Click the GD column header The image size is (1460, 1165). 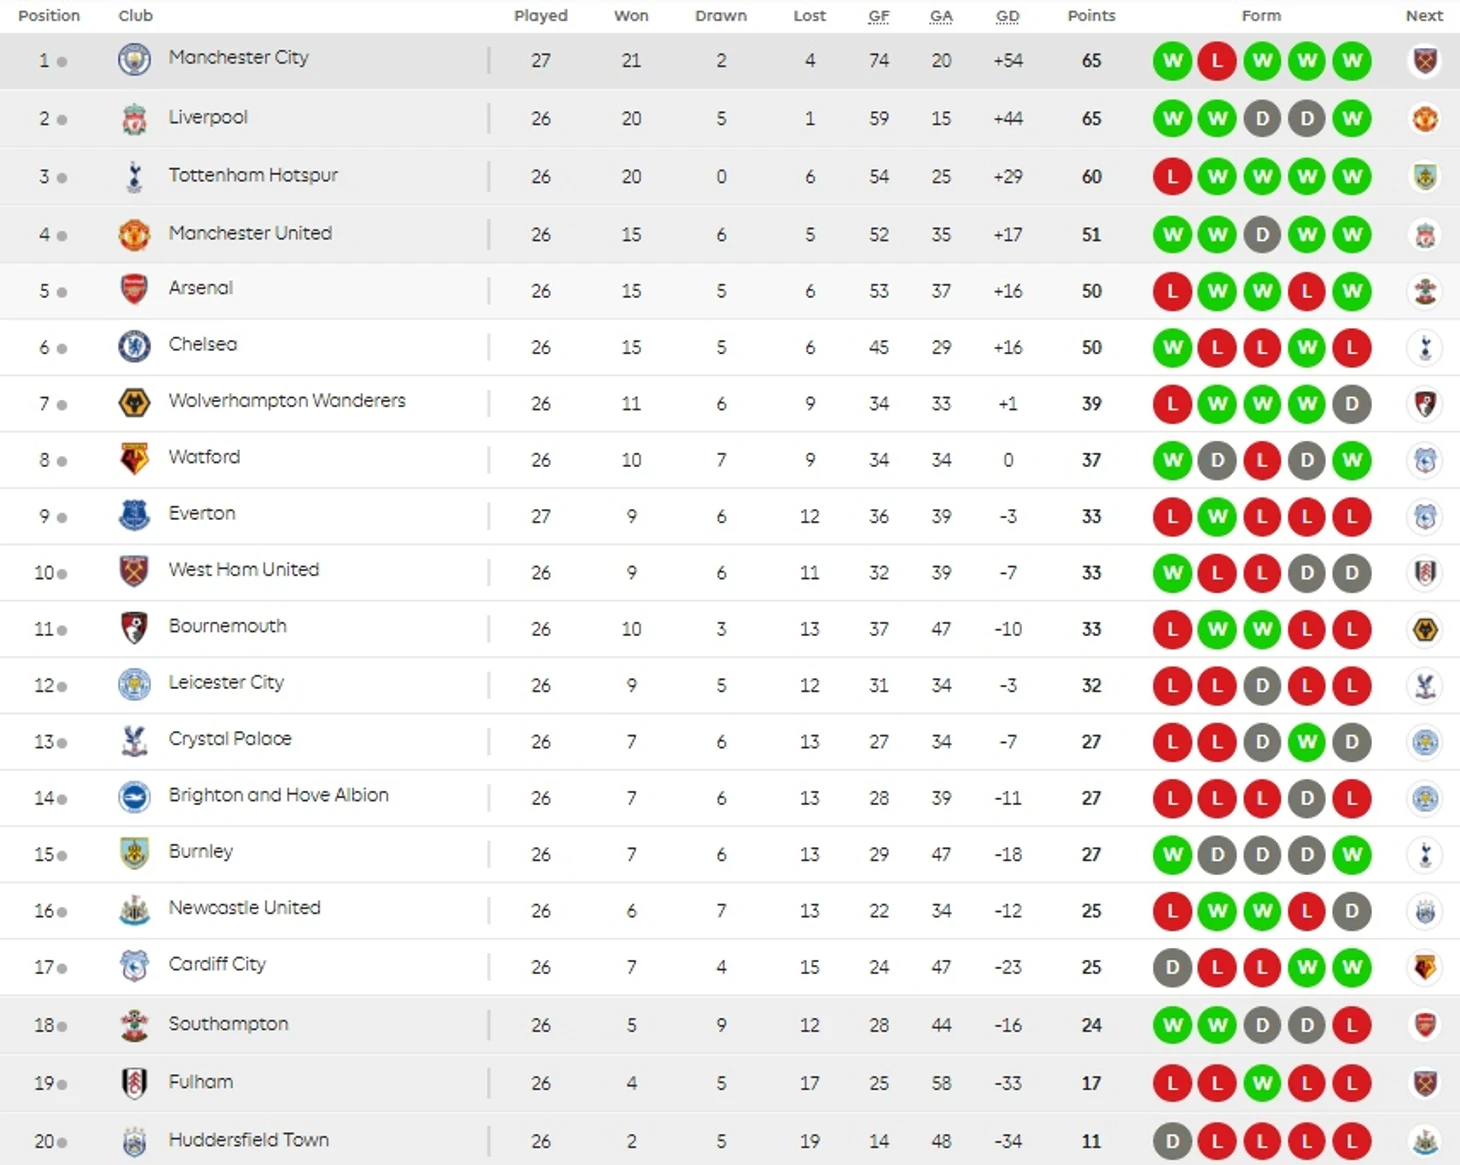tap(1008, 15)
